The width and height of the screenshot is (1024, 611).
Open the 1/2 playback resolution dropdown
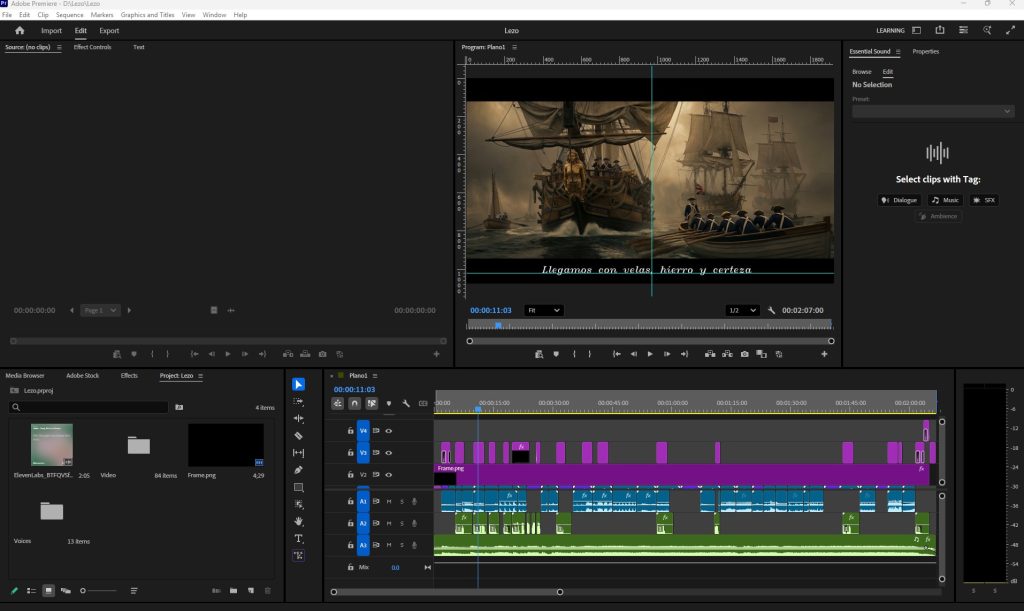tap(742, 311)
